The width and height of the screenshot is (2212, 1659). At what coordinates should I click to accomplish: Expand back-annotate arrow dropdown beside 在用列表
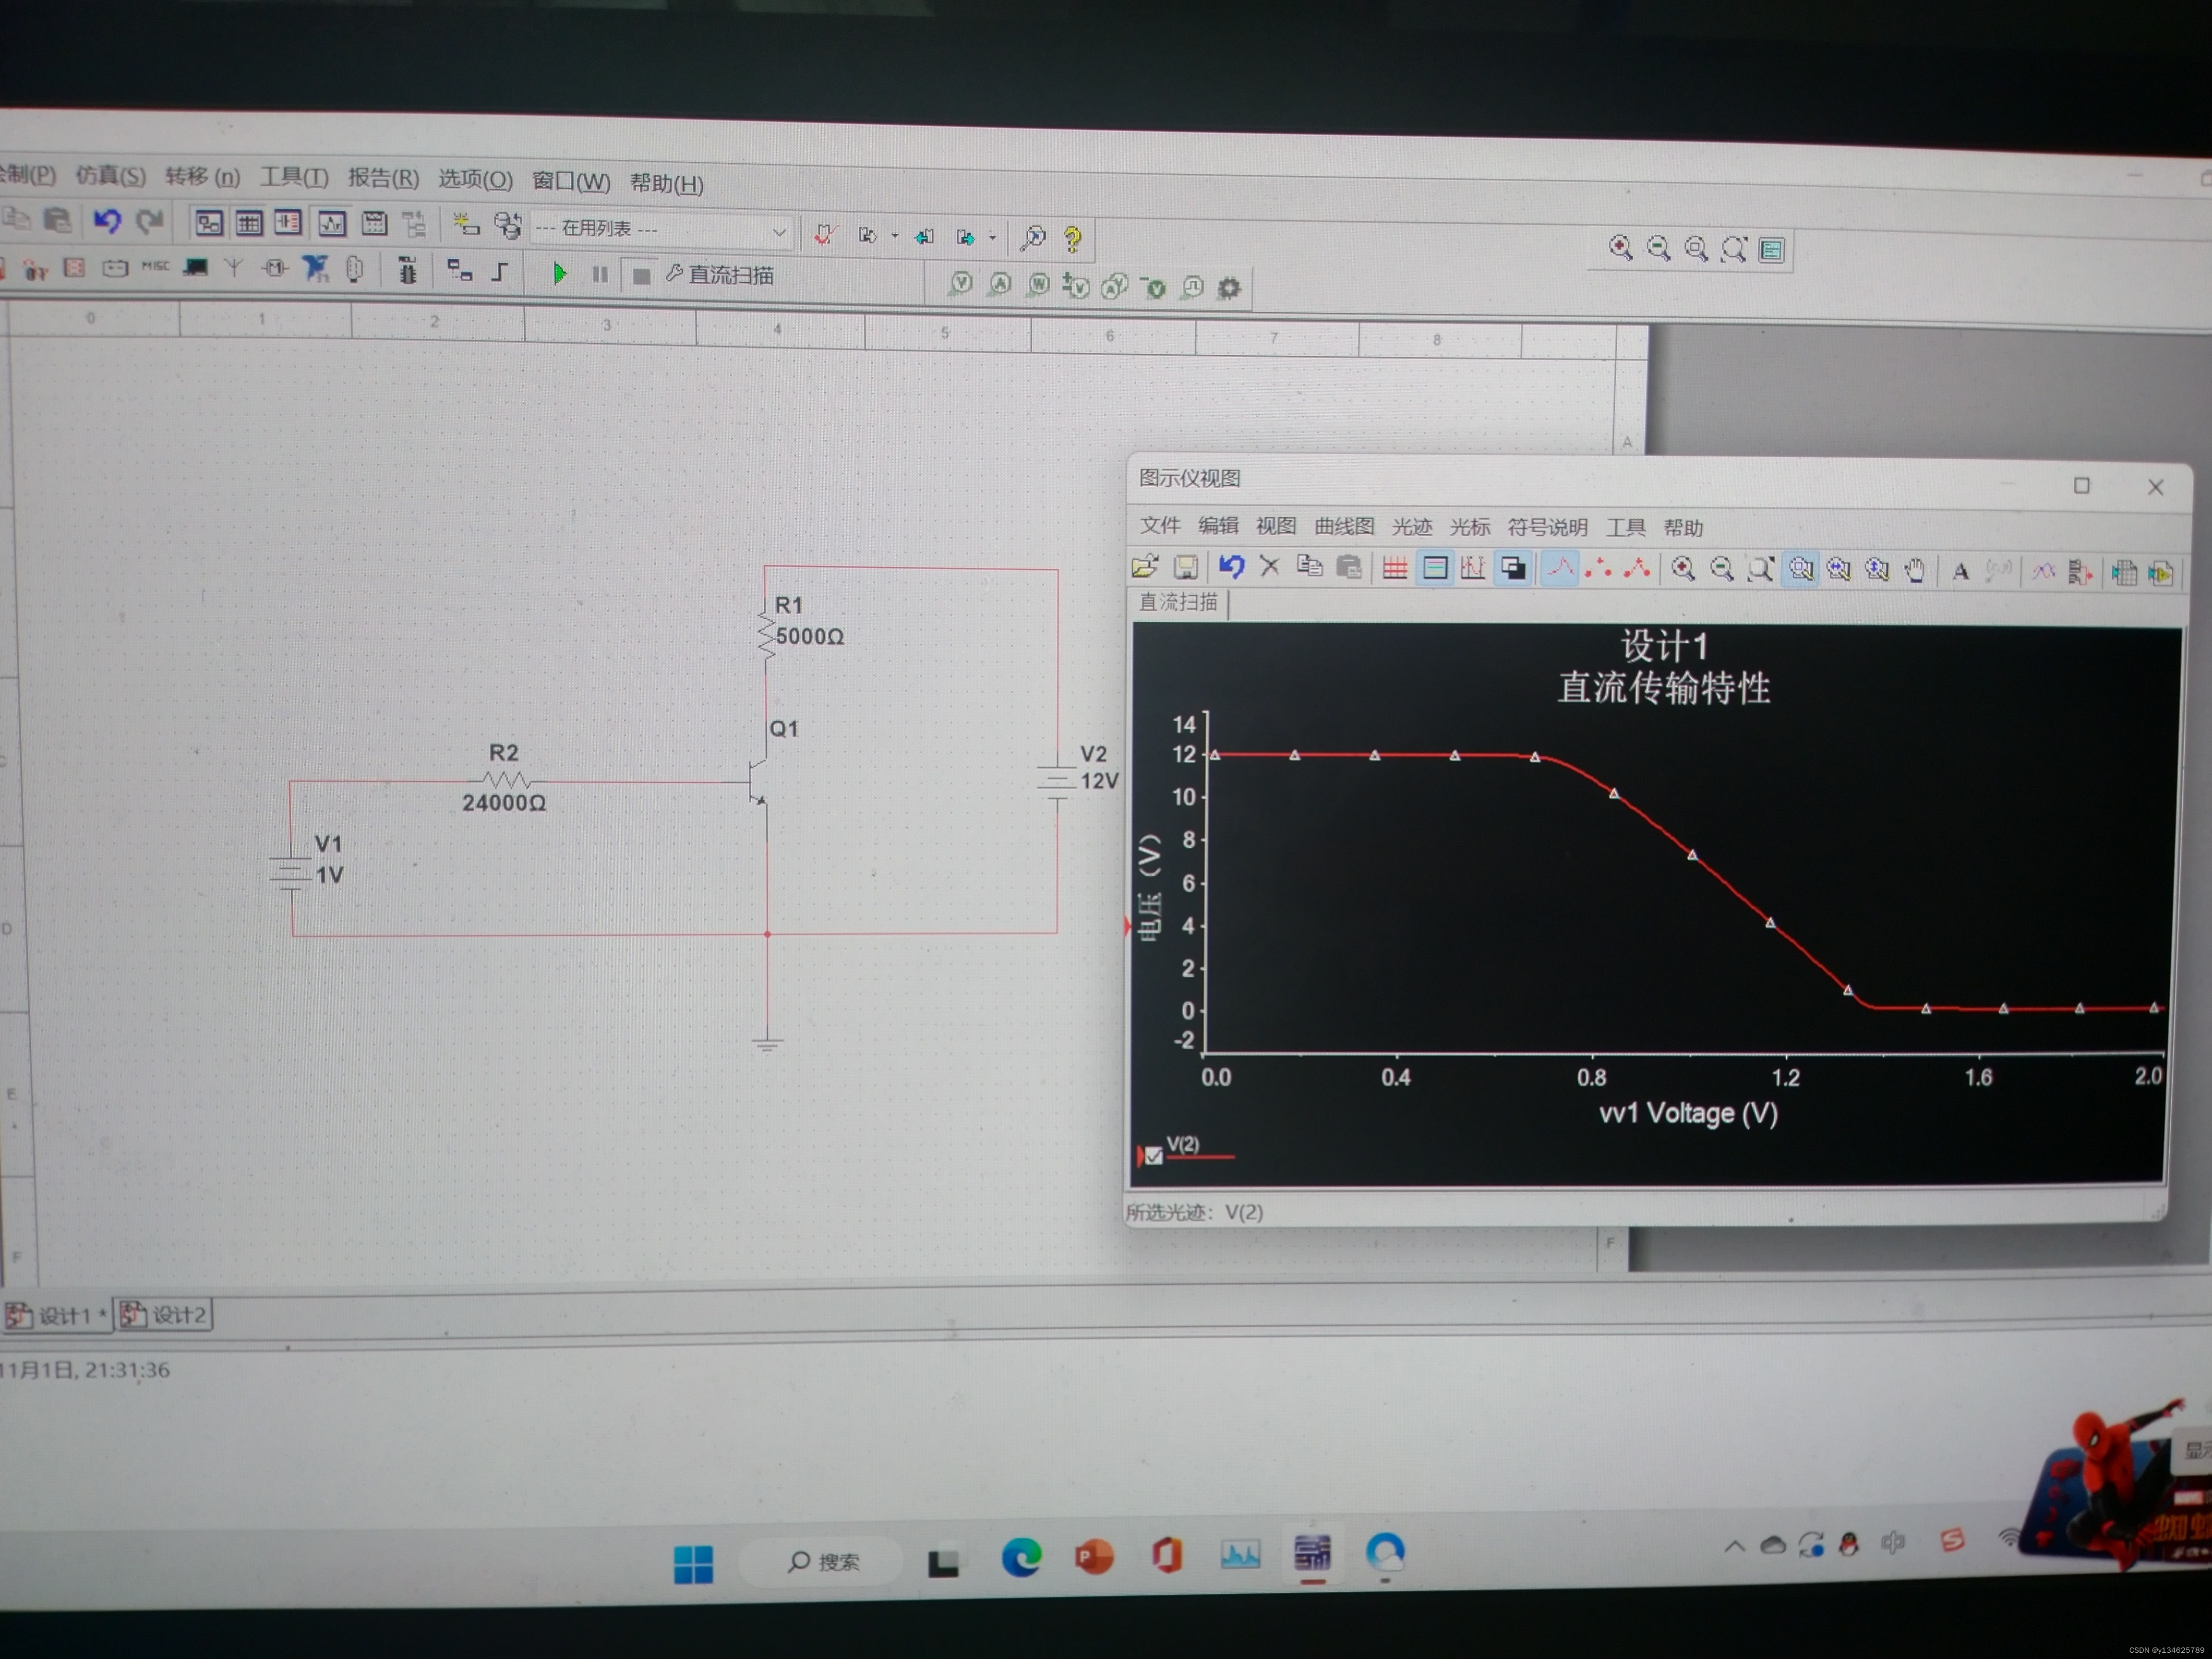[894, 236]
